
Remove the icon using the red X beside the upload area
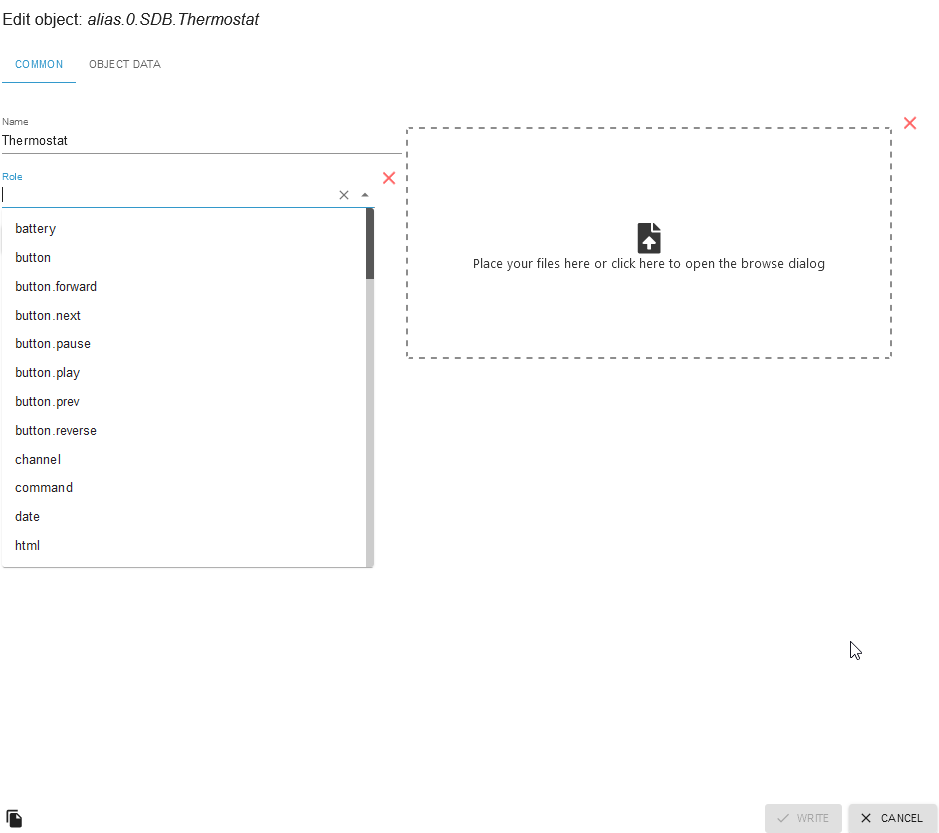point(910,123)
